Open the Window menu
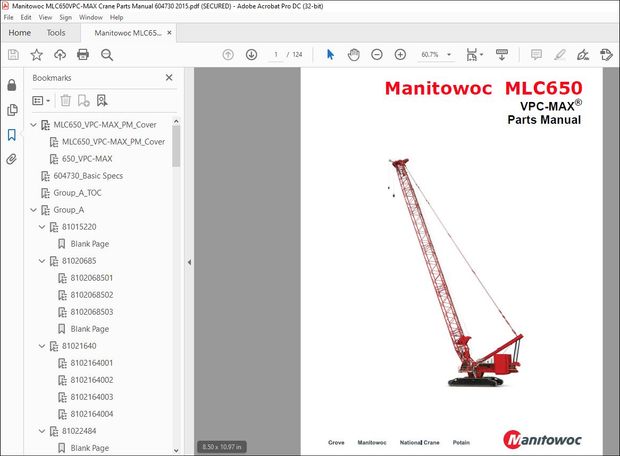The image size is (620, 456). coord(91,17)
